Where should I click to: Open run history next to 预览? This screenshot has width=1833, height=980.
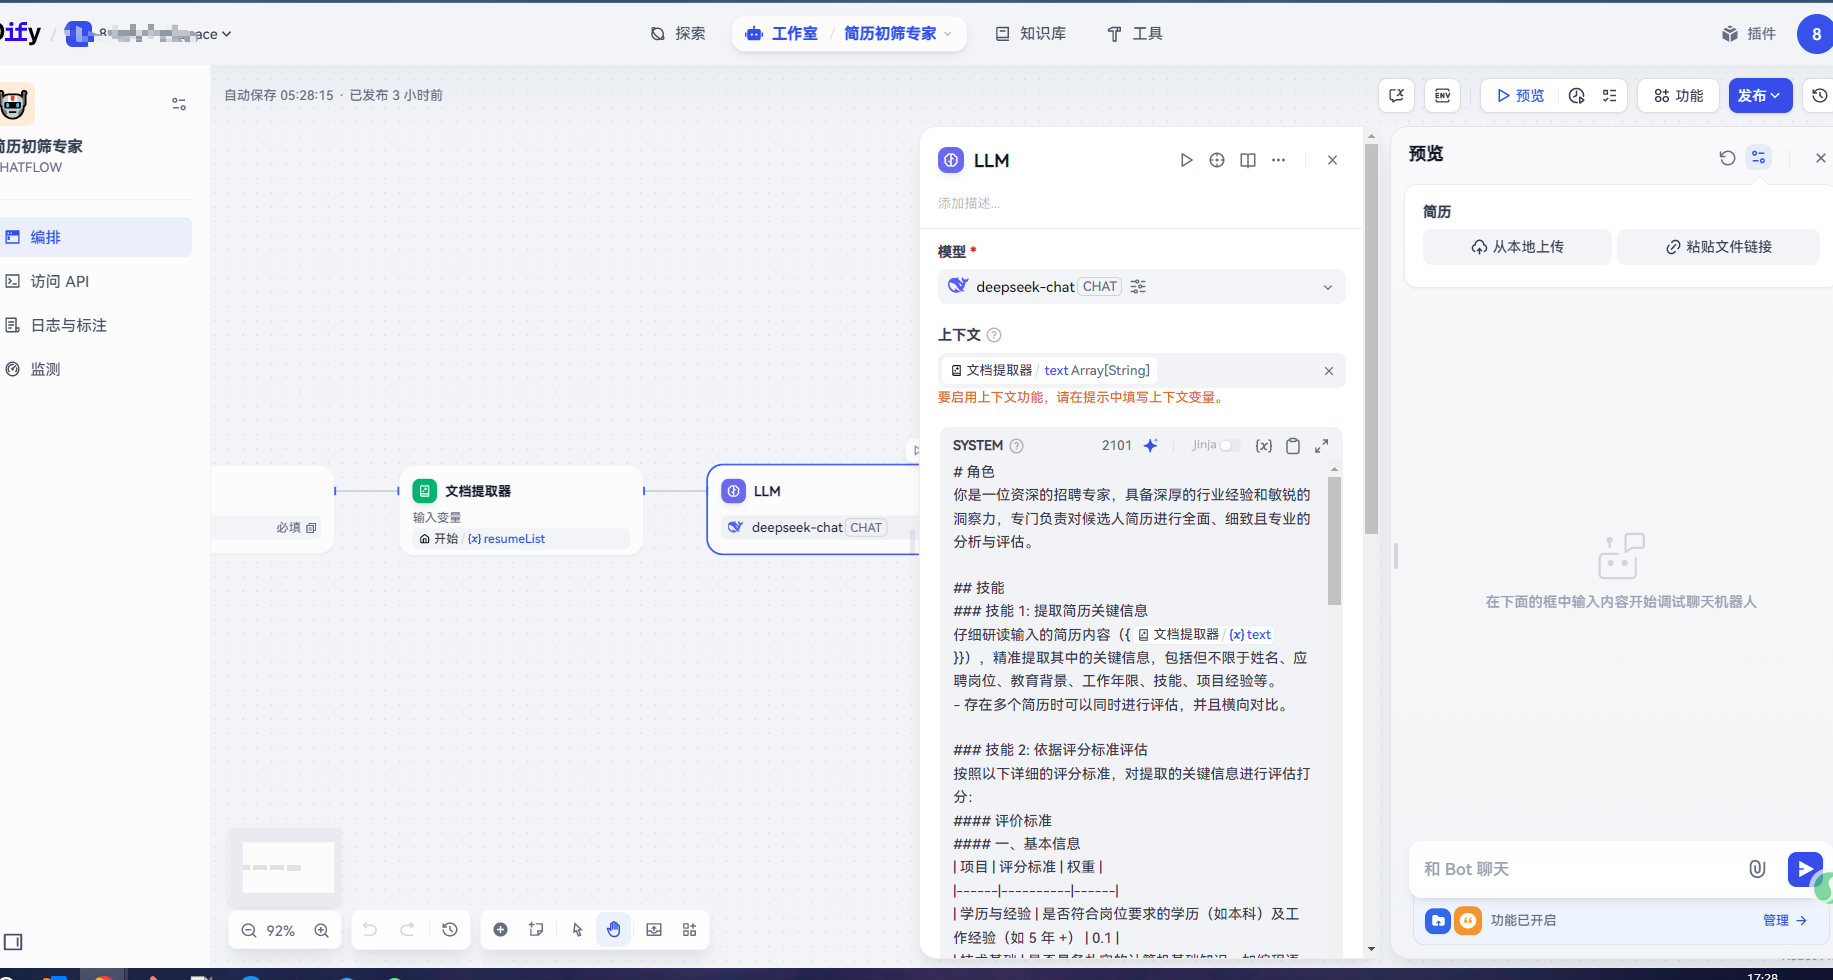coord(1577,96)
